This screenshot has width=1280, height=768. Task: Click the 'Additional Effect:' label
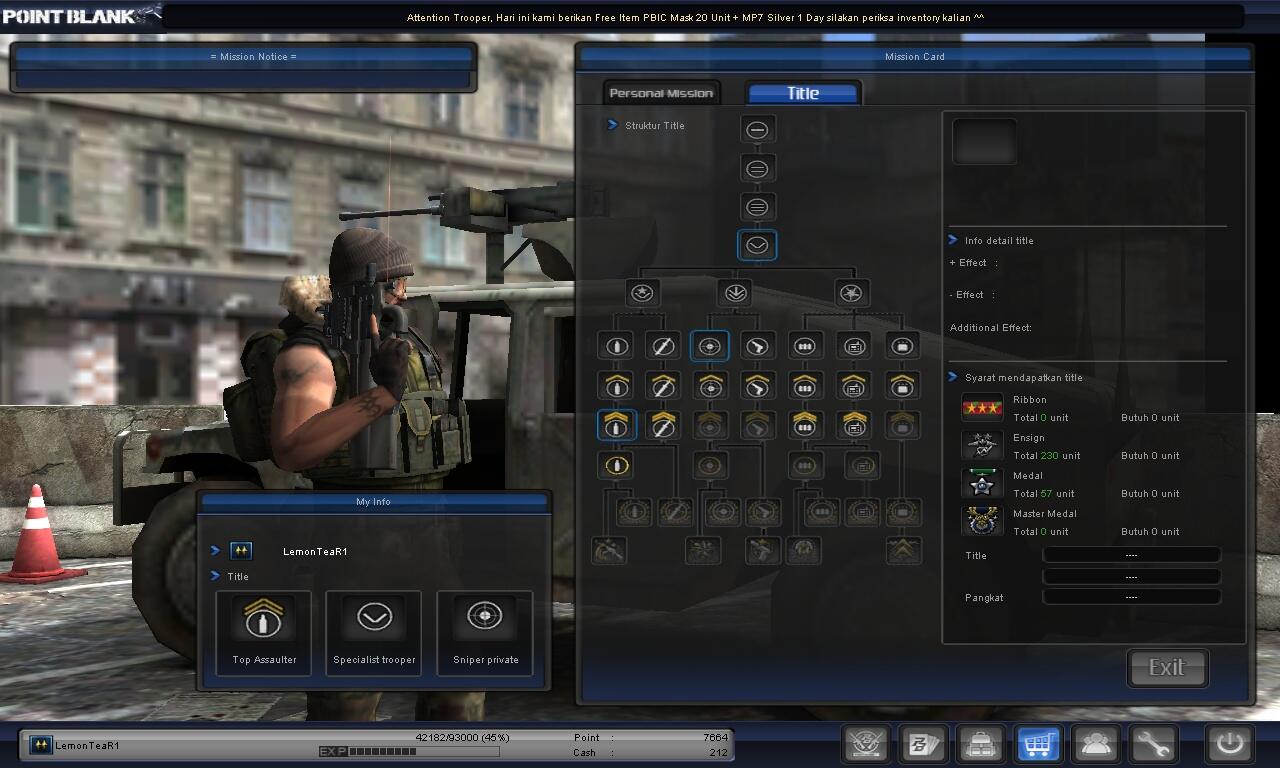[990, 328]
